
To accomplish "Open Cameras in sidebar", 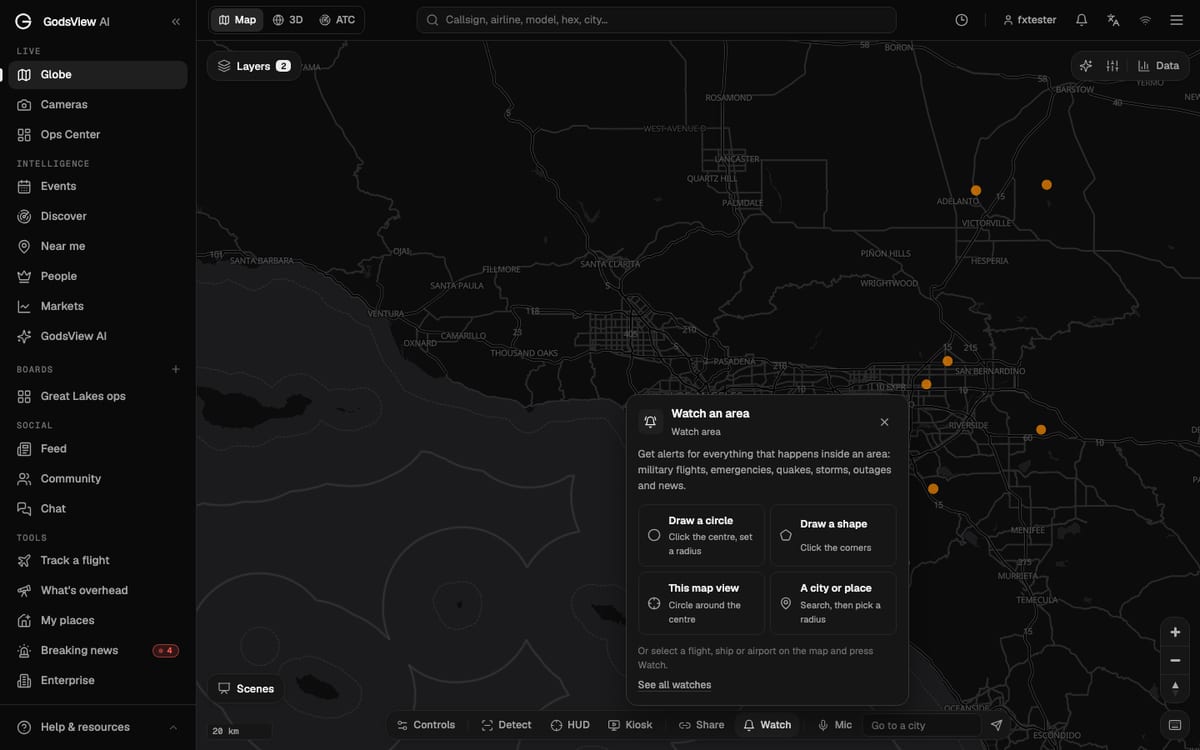I will coord(98,105).
